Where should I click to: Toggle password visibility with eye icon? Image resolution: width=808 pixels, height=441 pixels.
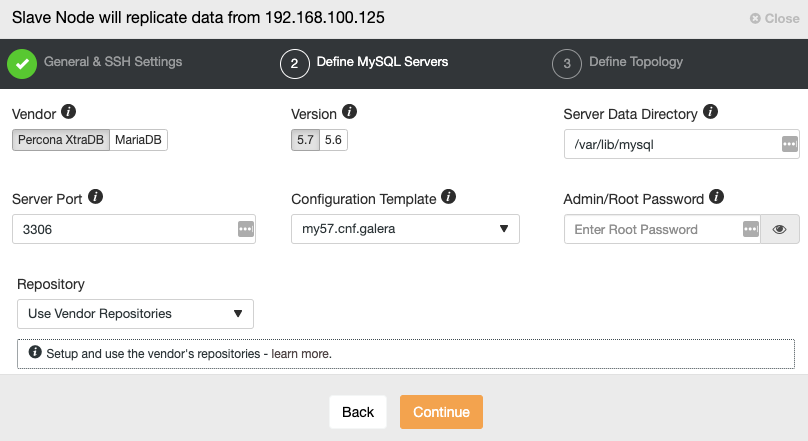pos(780,229)
